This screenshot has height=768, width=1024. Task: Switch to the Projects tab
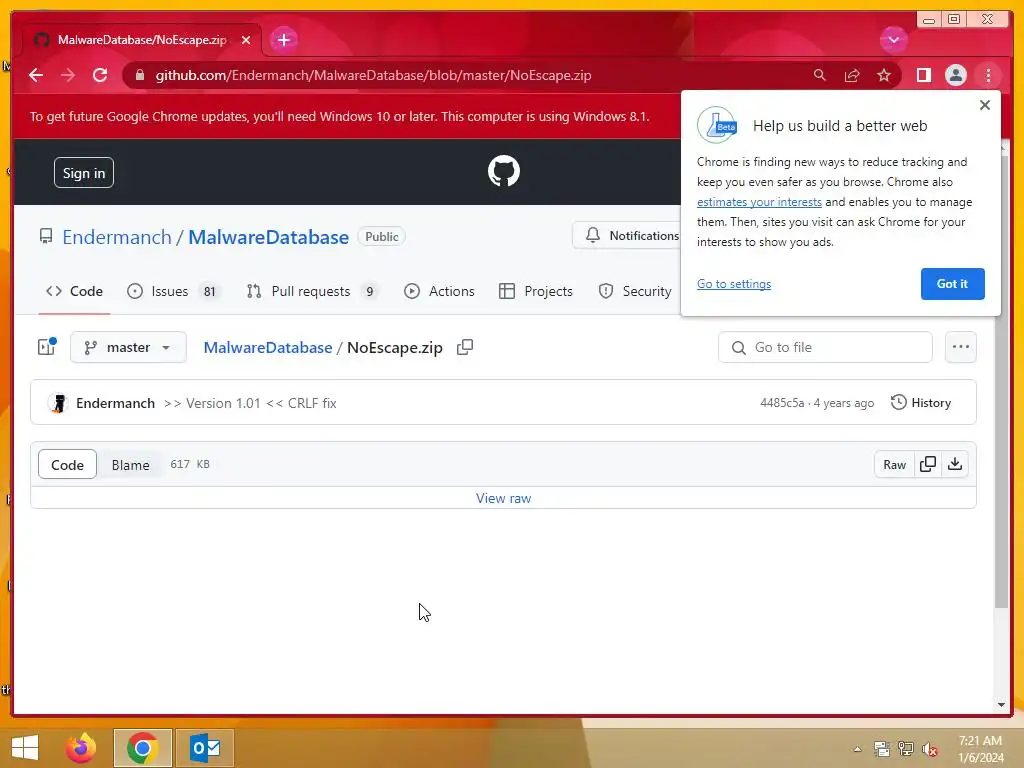click(x=536, y=291)
